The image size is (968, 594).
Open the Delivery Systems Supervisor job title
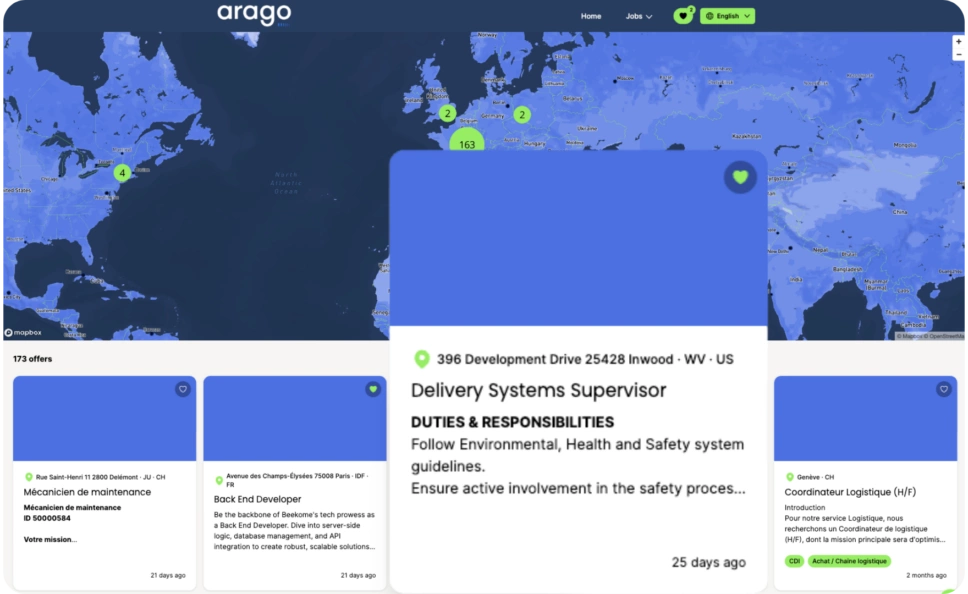(538, 390)
